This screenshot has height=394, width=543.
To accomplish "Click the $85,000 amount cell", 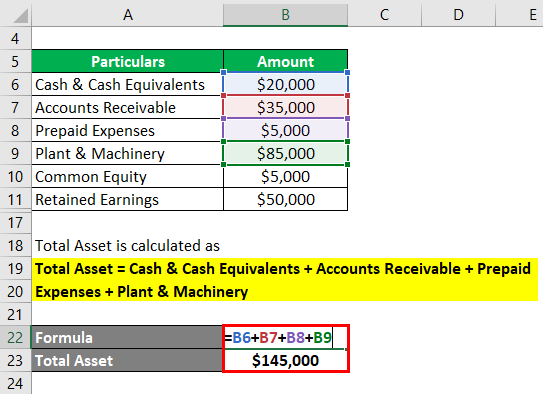I will tap(285, 153).
